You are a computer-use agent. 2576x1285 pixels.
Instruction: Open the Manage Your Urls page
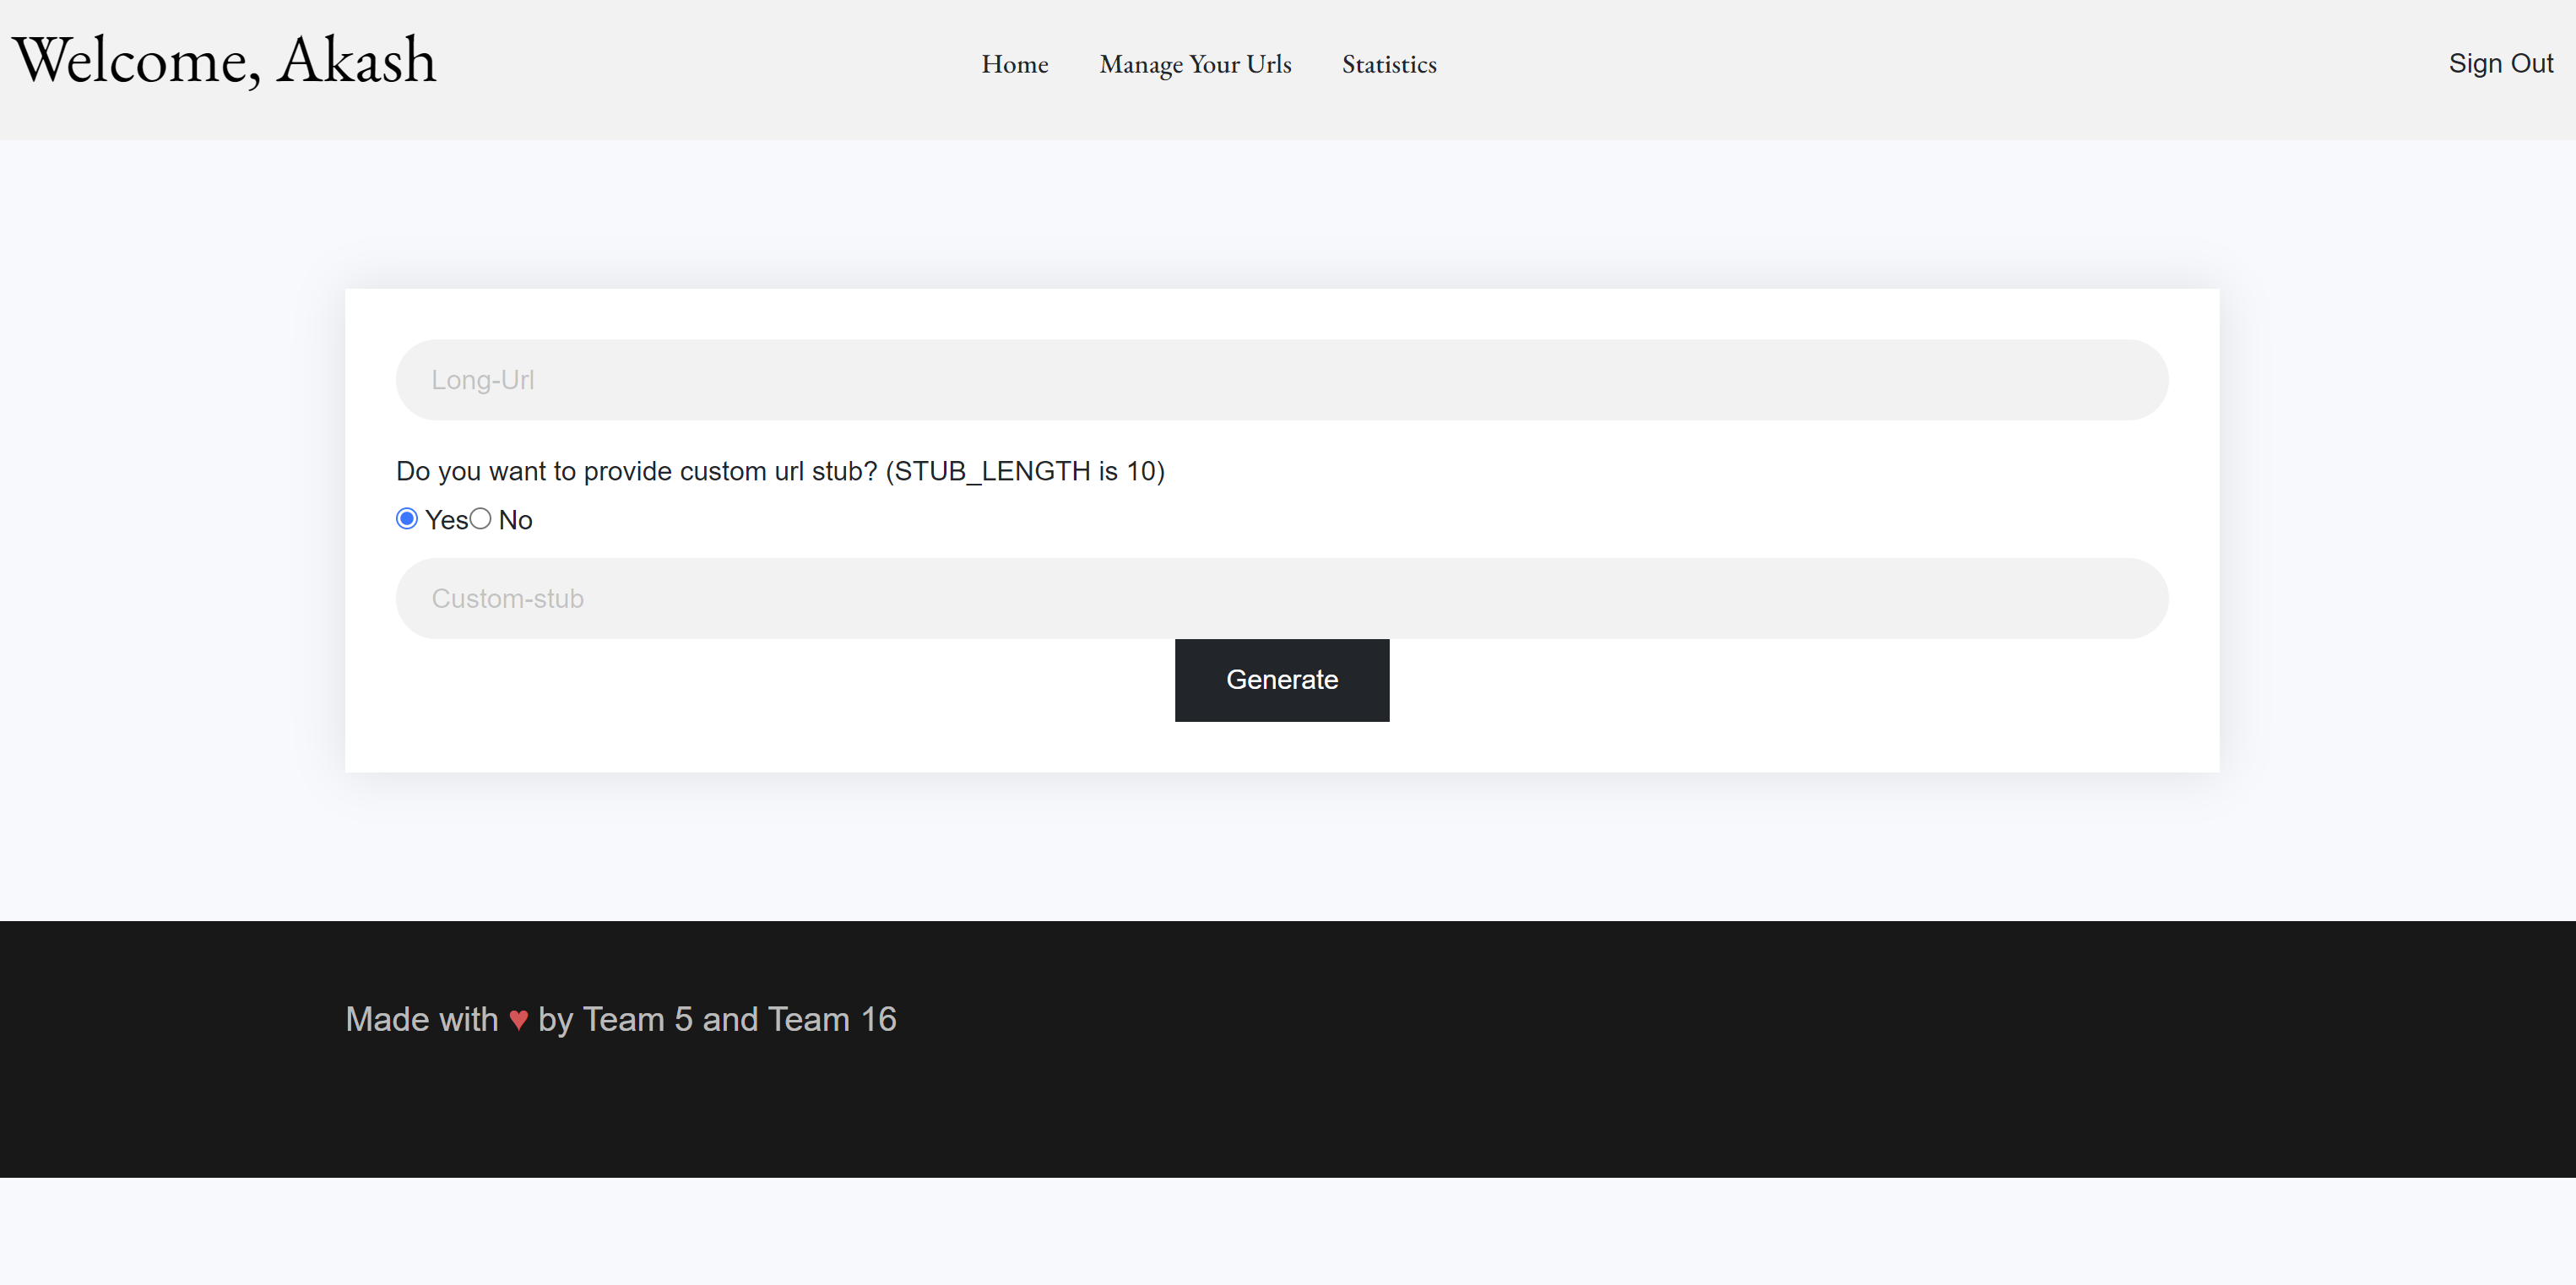point(1195,64)
